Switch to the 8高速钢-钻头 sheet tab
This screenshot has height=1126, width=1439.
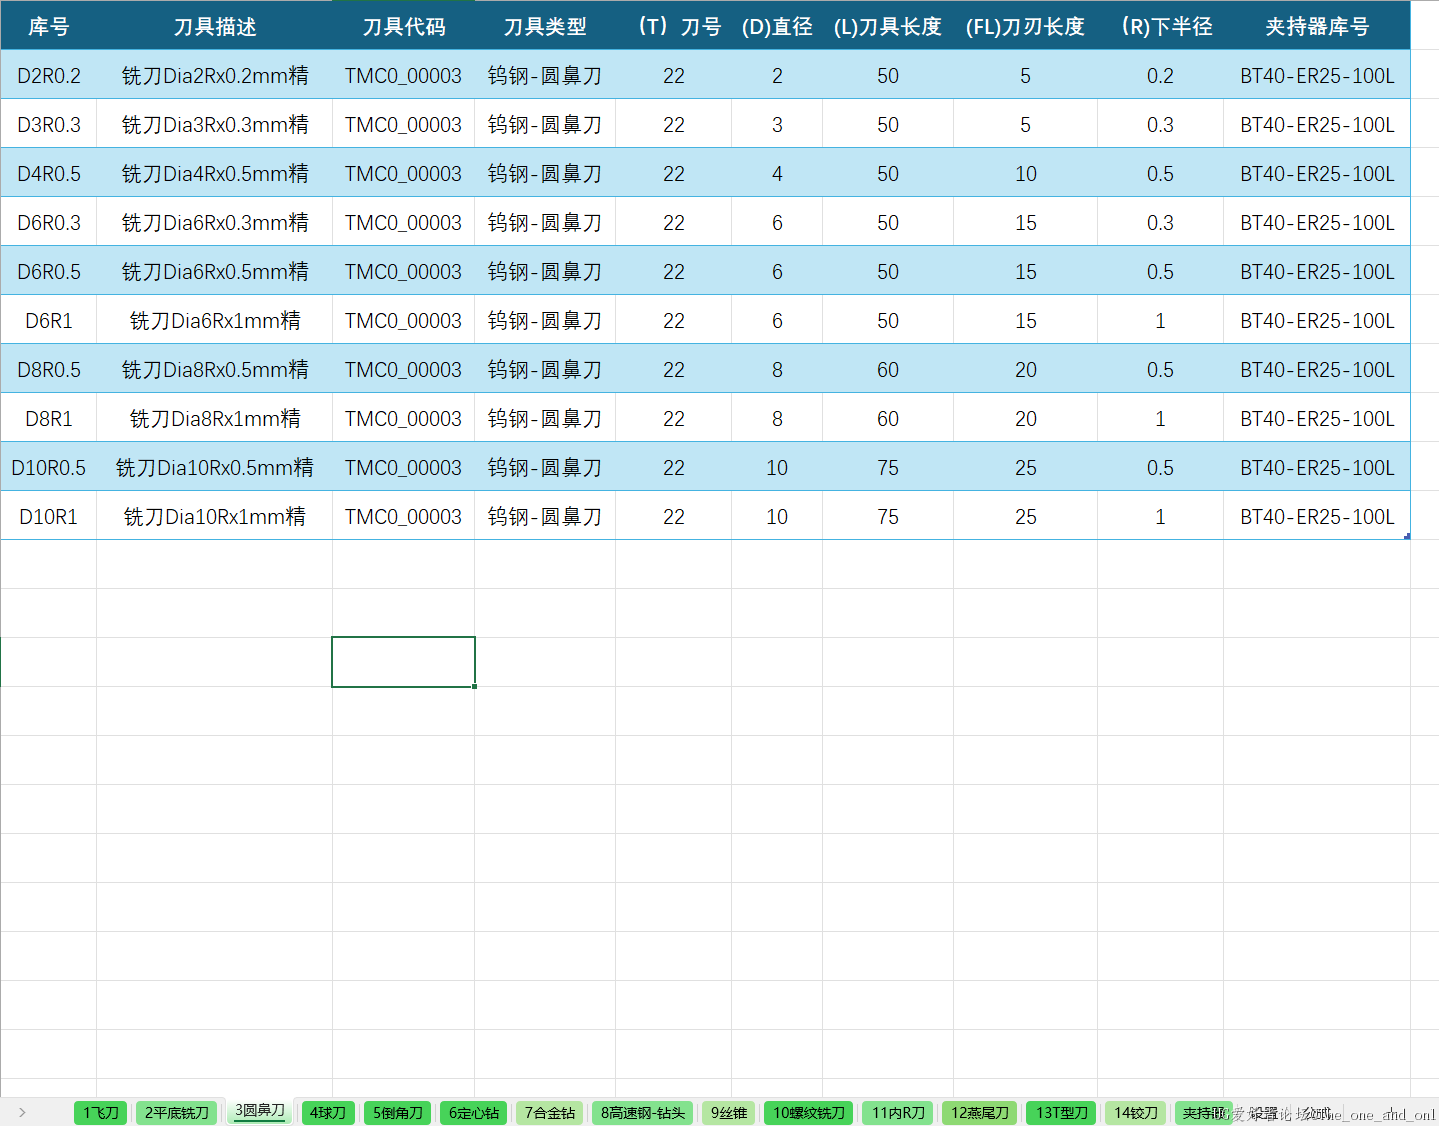[643, 1112]
